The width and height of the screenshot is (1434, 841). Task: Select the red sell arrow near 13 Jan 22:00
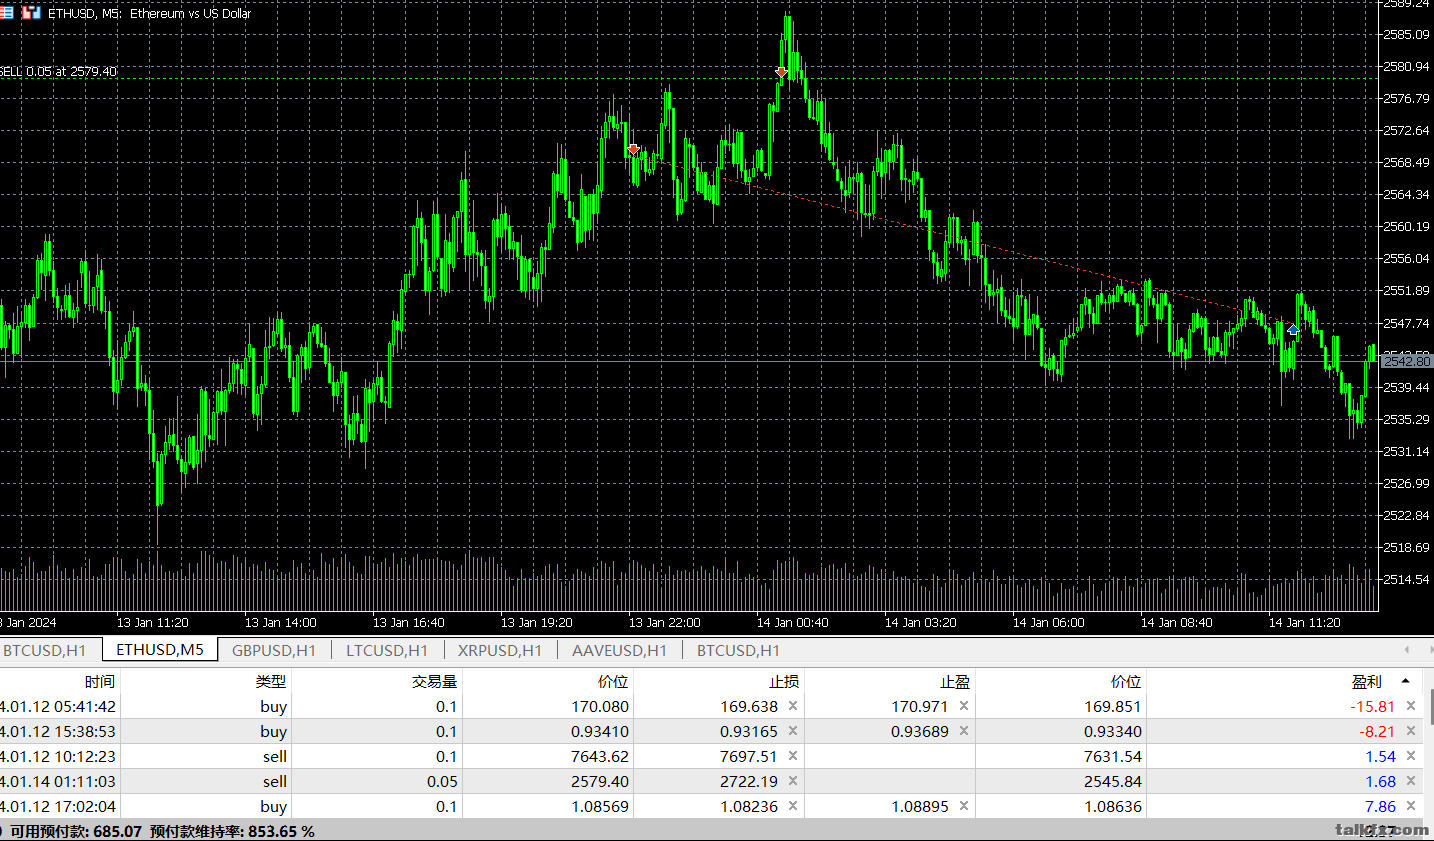coord(633,150)
